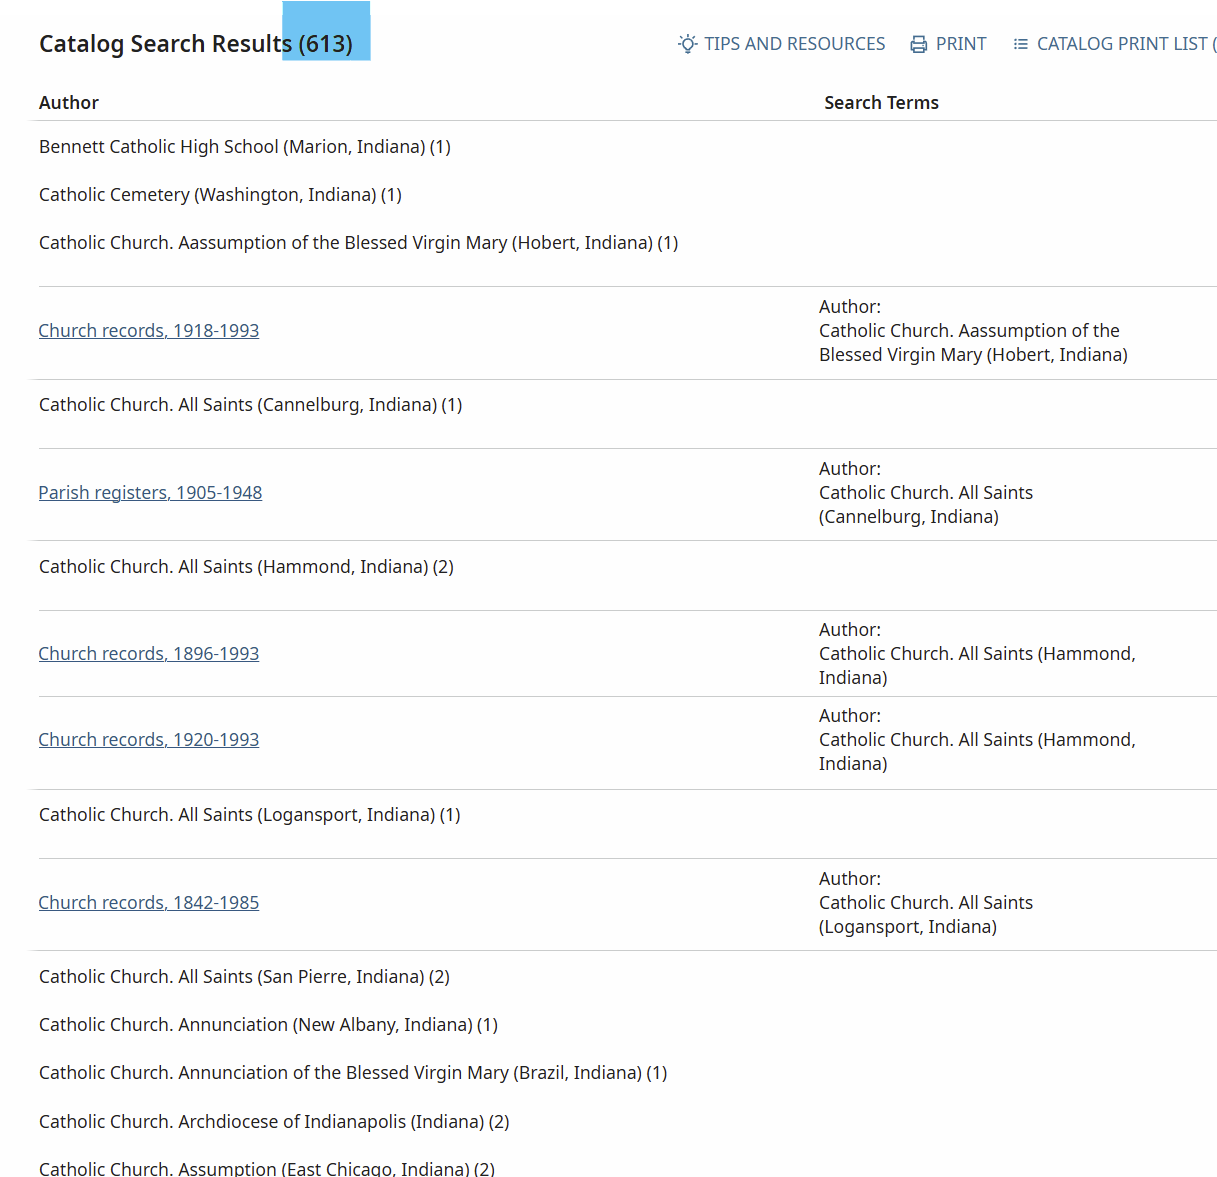
Task: Select search terms text for Hobert, Indiana record
Action: pos(973,331)
